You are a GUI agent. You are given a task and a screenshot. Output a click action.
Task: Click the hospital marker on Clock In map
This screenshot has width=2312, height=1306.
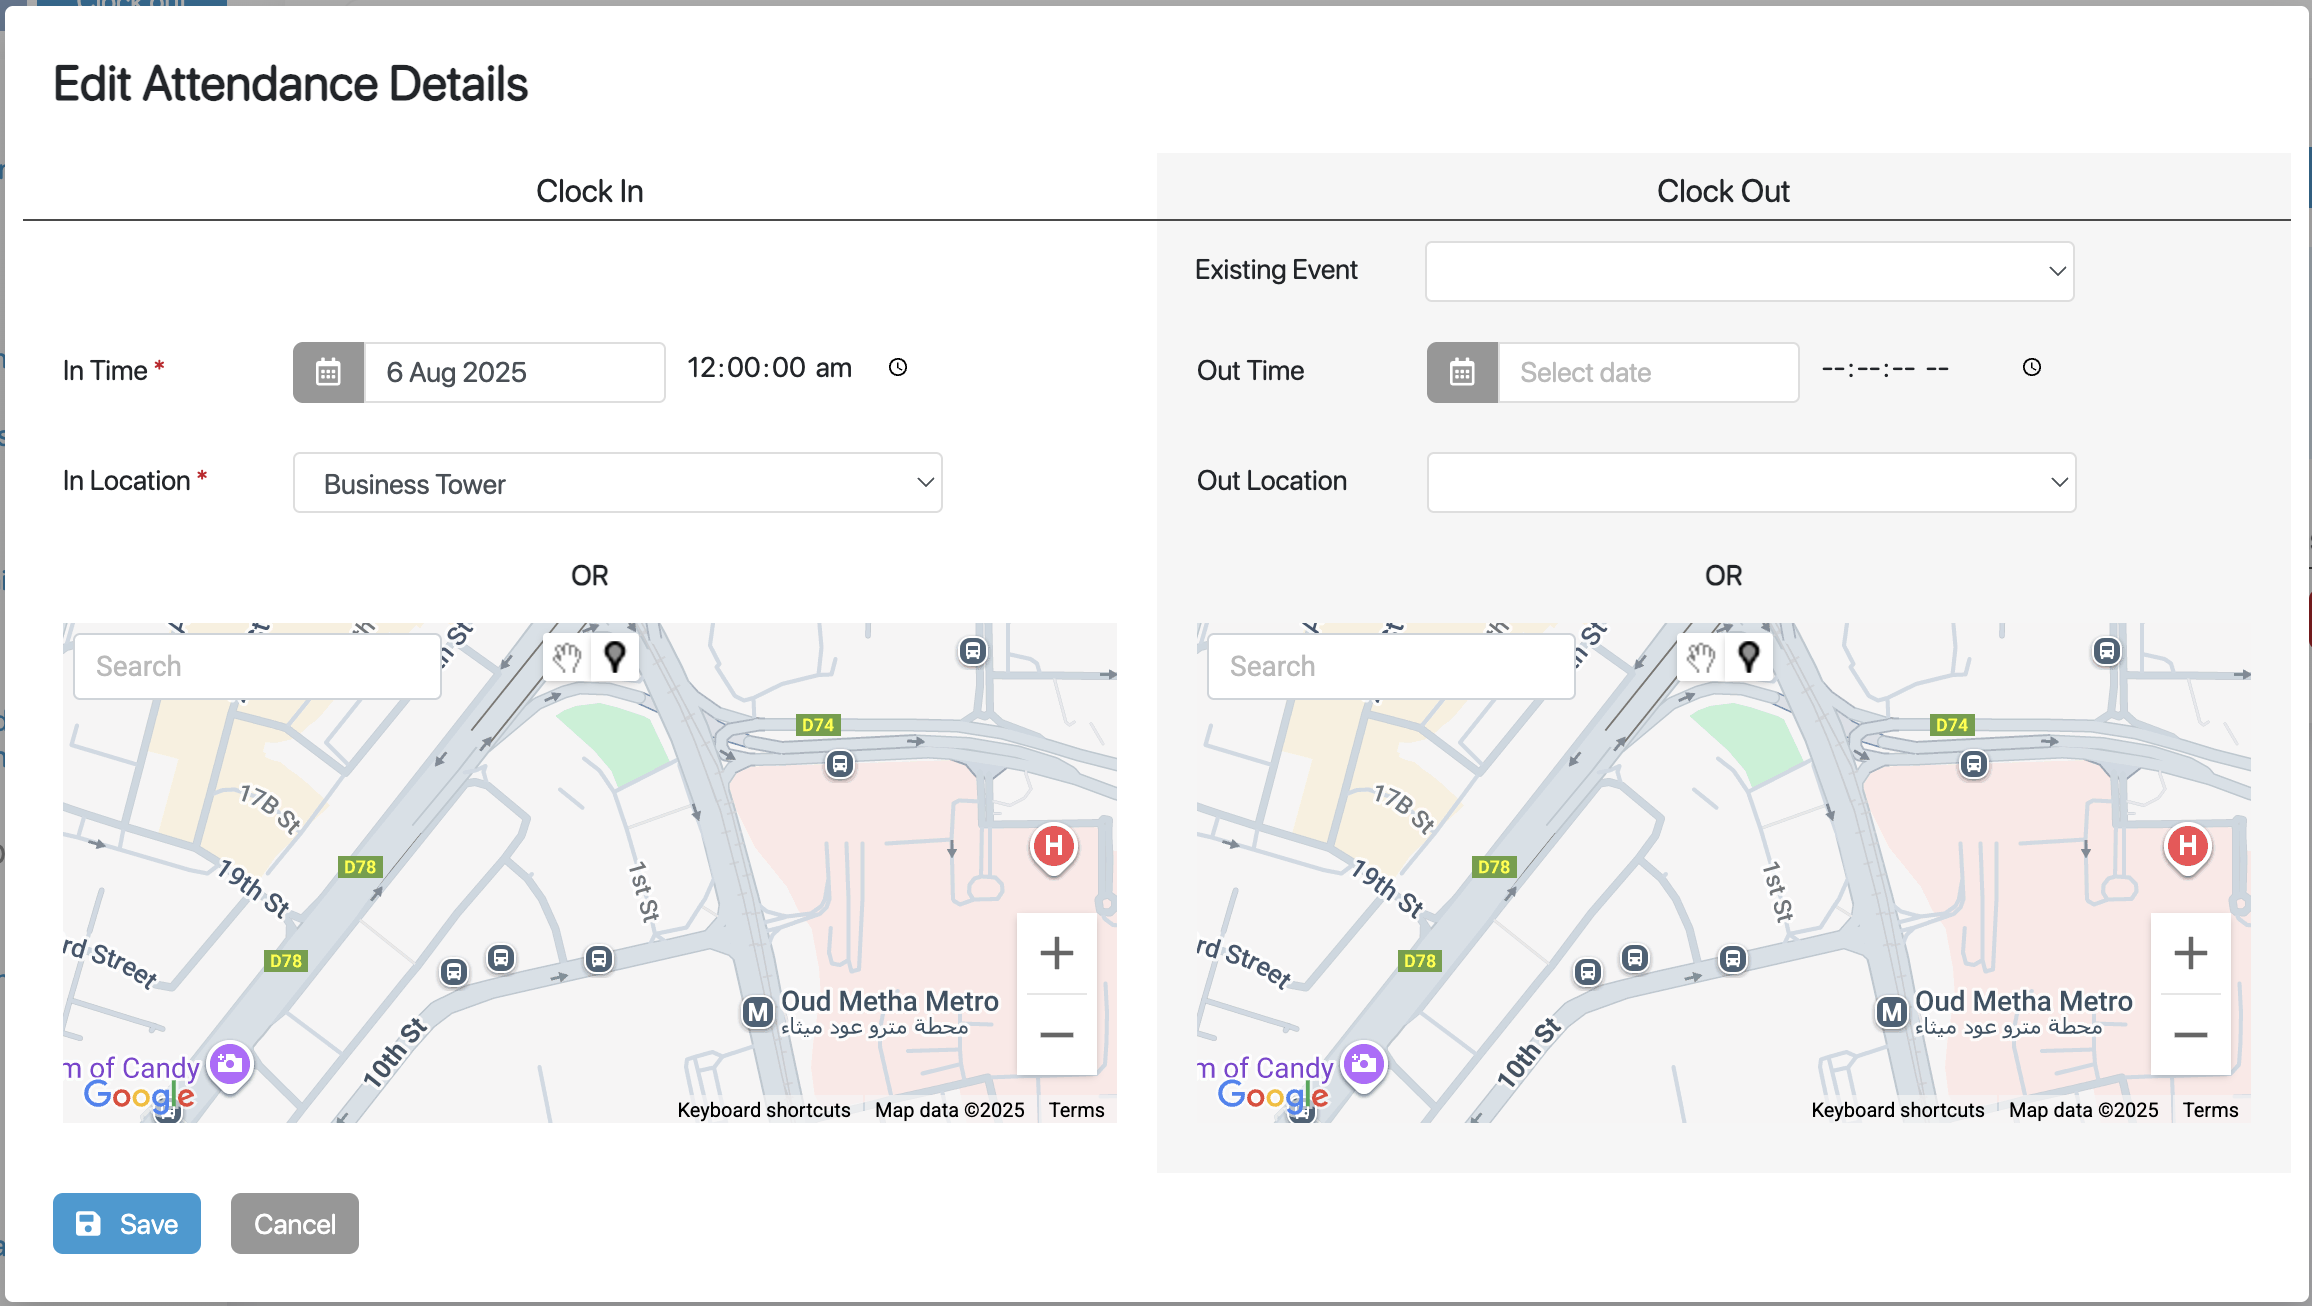[1054, 847]
